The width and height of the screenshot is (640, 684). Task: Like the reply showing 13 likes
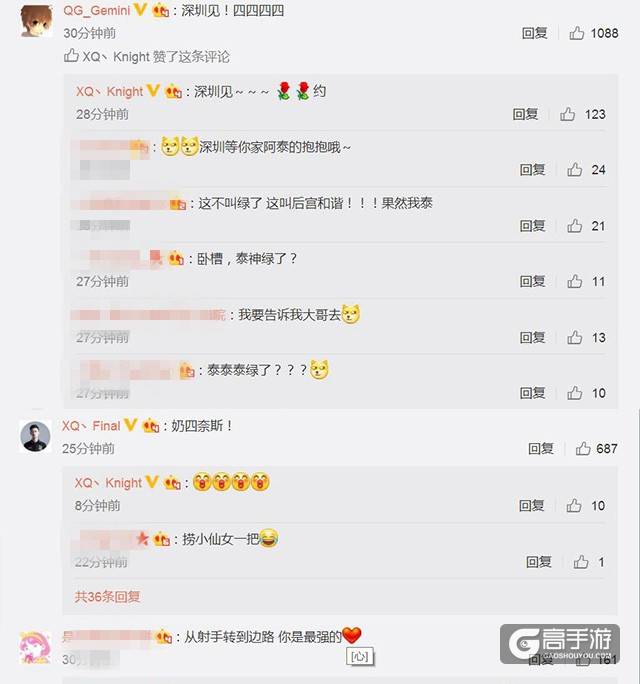(x=574, y=337)
